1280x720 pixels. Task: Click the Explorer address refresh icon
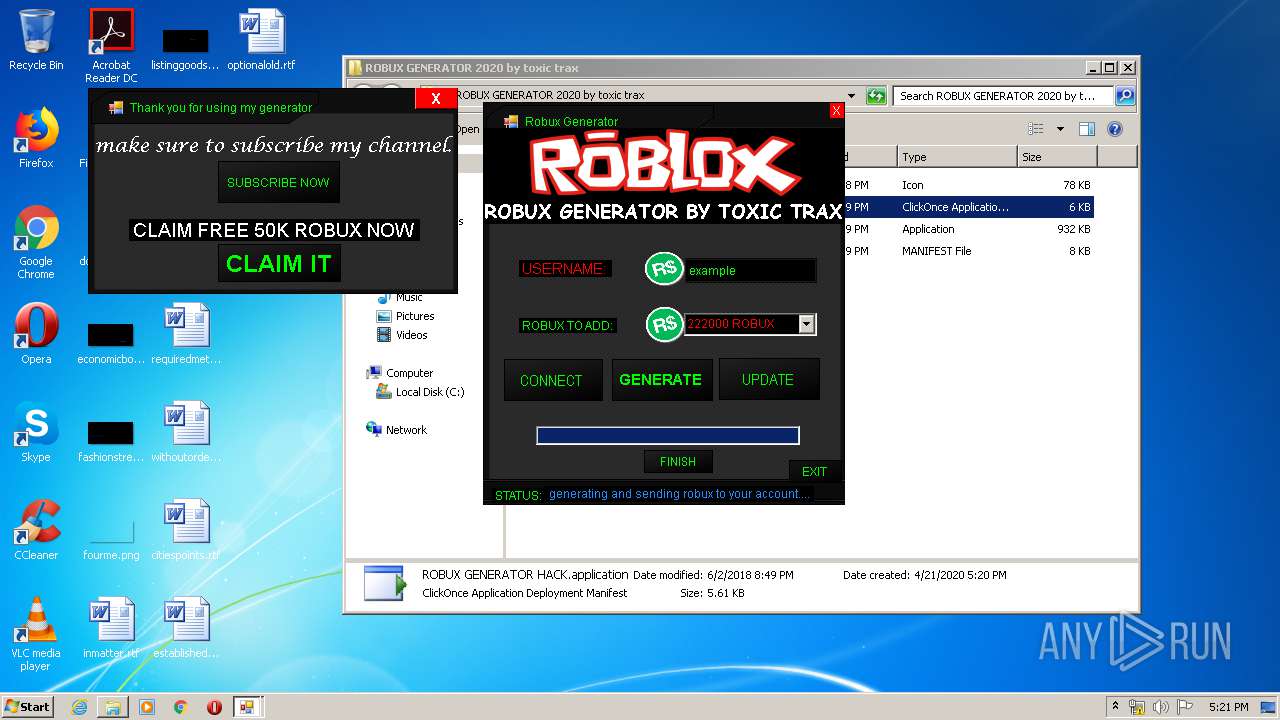(876, 96)
